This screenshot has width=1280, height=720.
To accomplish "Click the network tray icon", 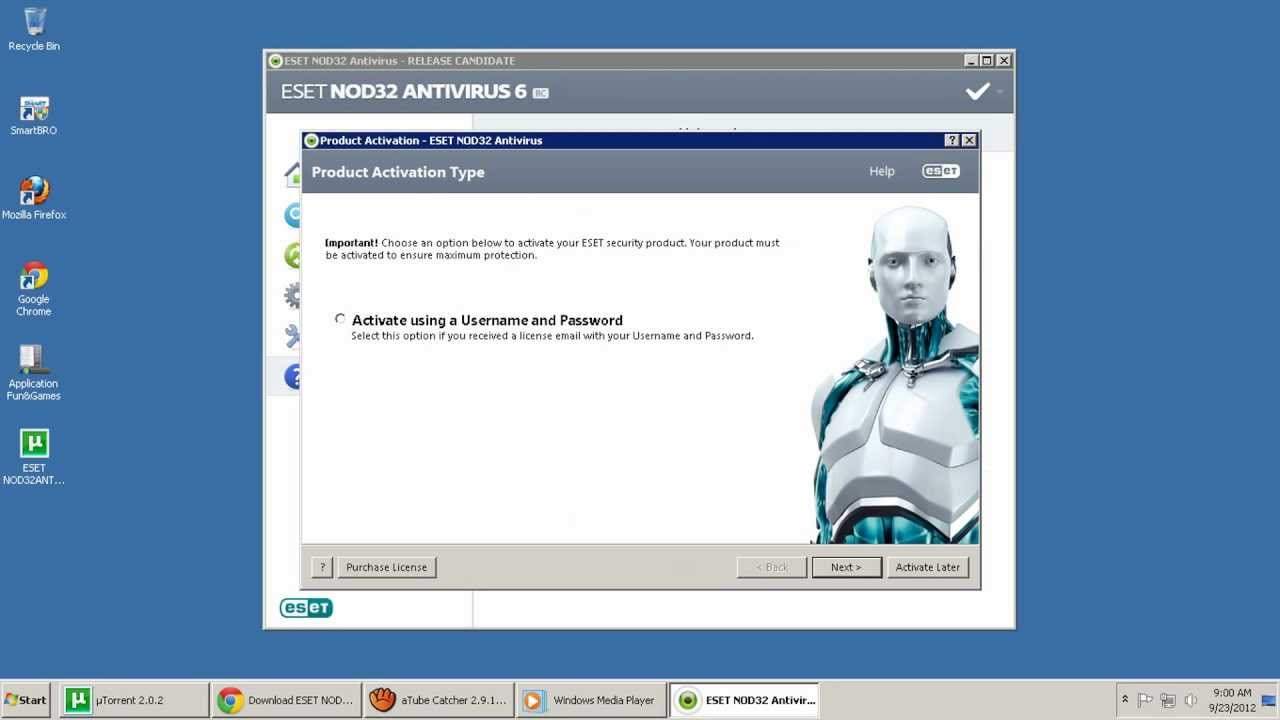I will point(1167,700).
